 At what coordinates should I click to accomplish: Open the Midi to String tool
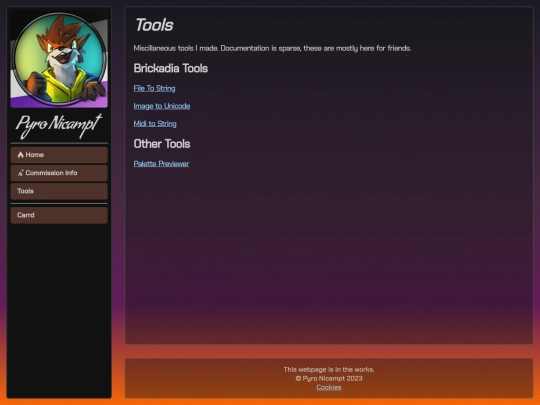[x=155, y=124]
